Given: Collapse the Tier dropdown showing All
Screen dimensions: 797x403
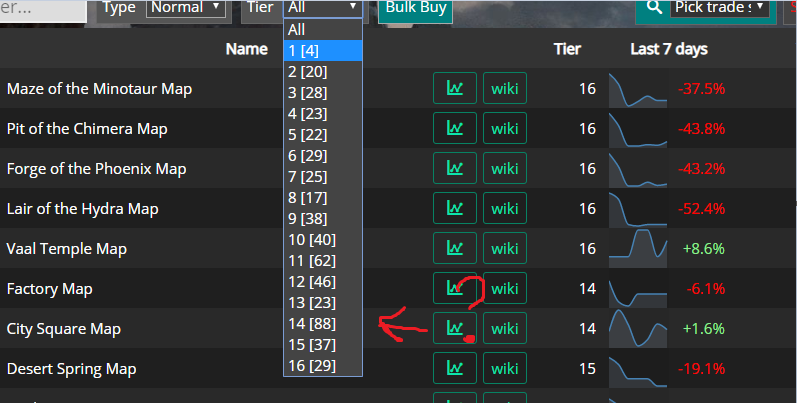Looking at the screenshot, I should (323, 8).
